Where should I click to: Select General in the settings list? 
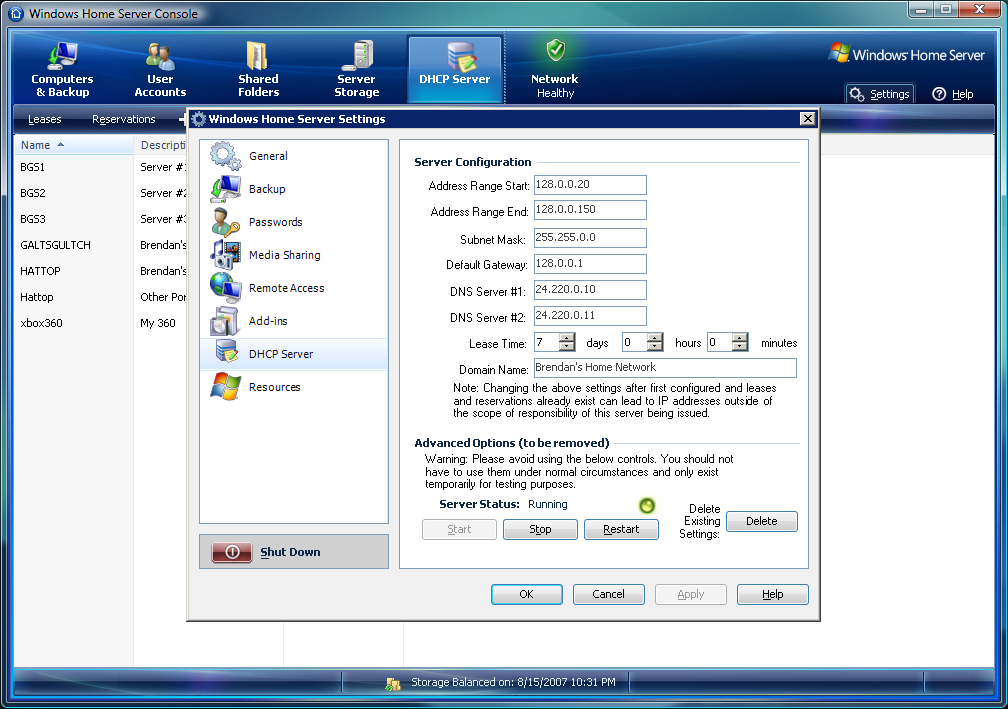pos(294,156)
